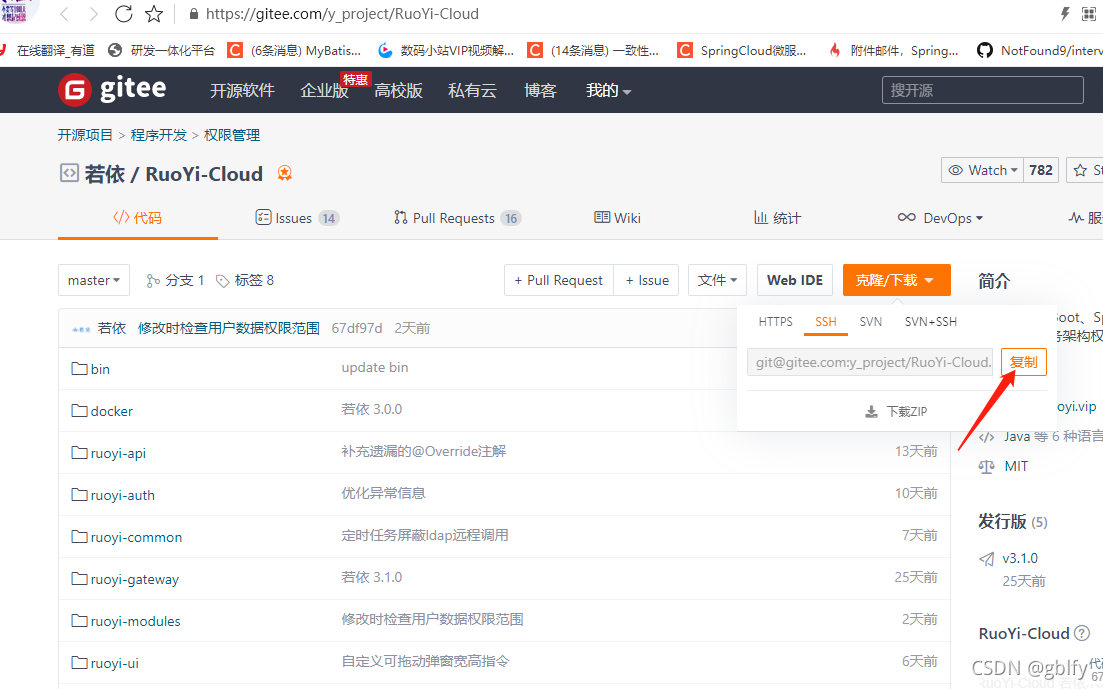Click the lock icon in address bar
Screen dimensions: 1103x689
coord(194,14)
